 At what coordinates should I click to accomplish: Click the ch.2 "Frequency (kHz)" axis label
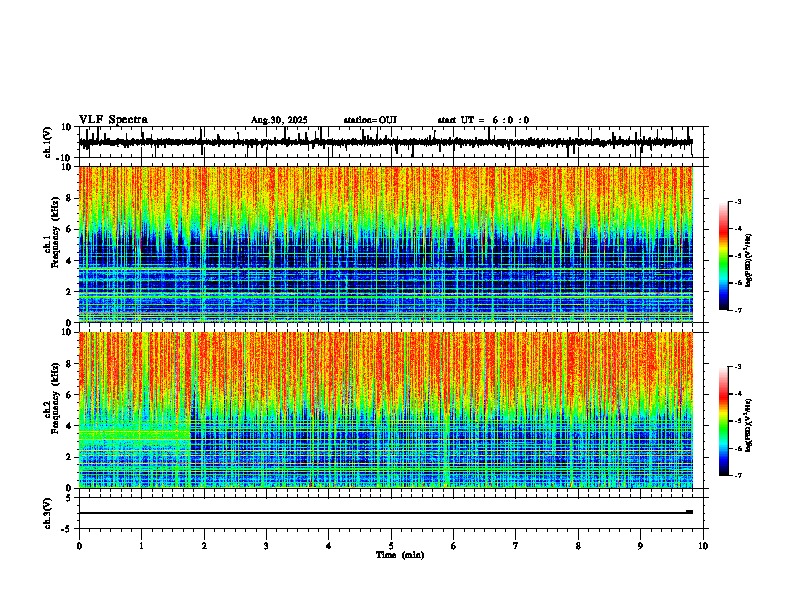55,398
